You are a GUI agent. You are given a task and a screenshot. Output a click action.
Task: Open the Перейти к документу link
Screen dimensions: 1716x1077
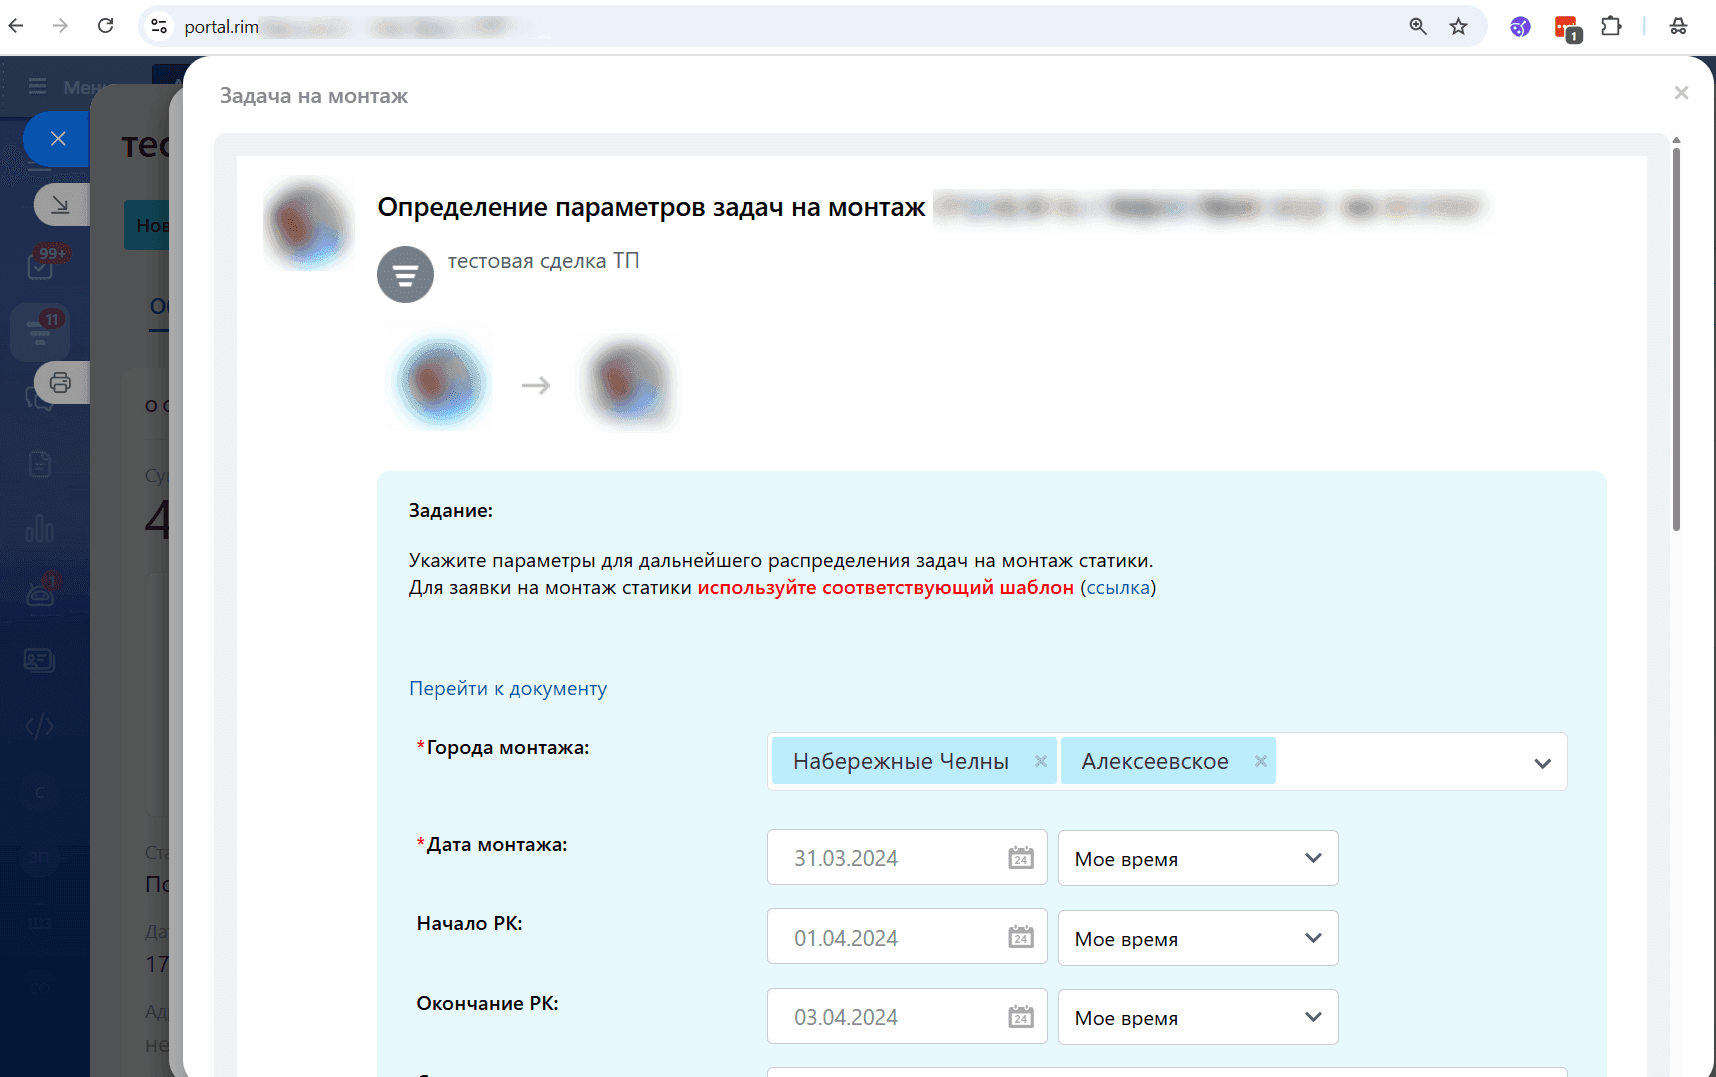(x=508, y=689)
